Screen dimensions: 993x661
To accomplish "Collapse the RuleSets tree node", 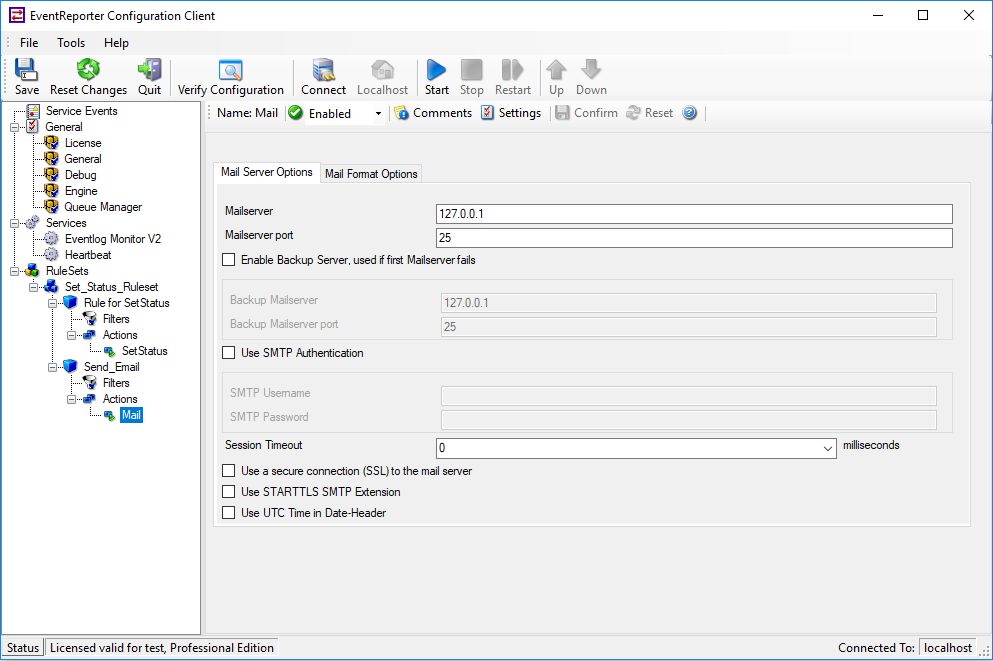I will click(x=15, y=271).
